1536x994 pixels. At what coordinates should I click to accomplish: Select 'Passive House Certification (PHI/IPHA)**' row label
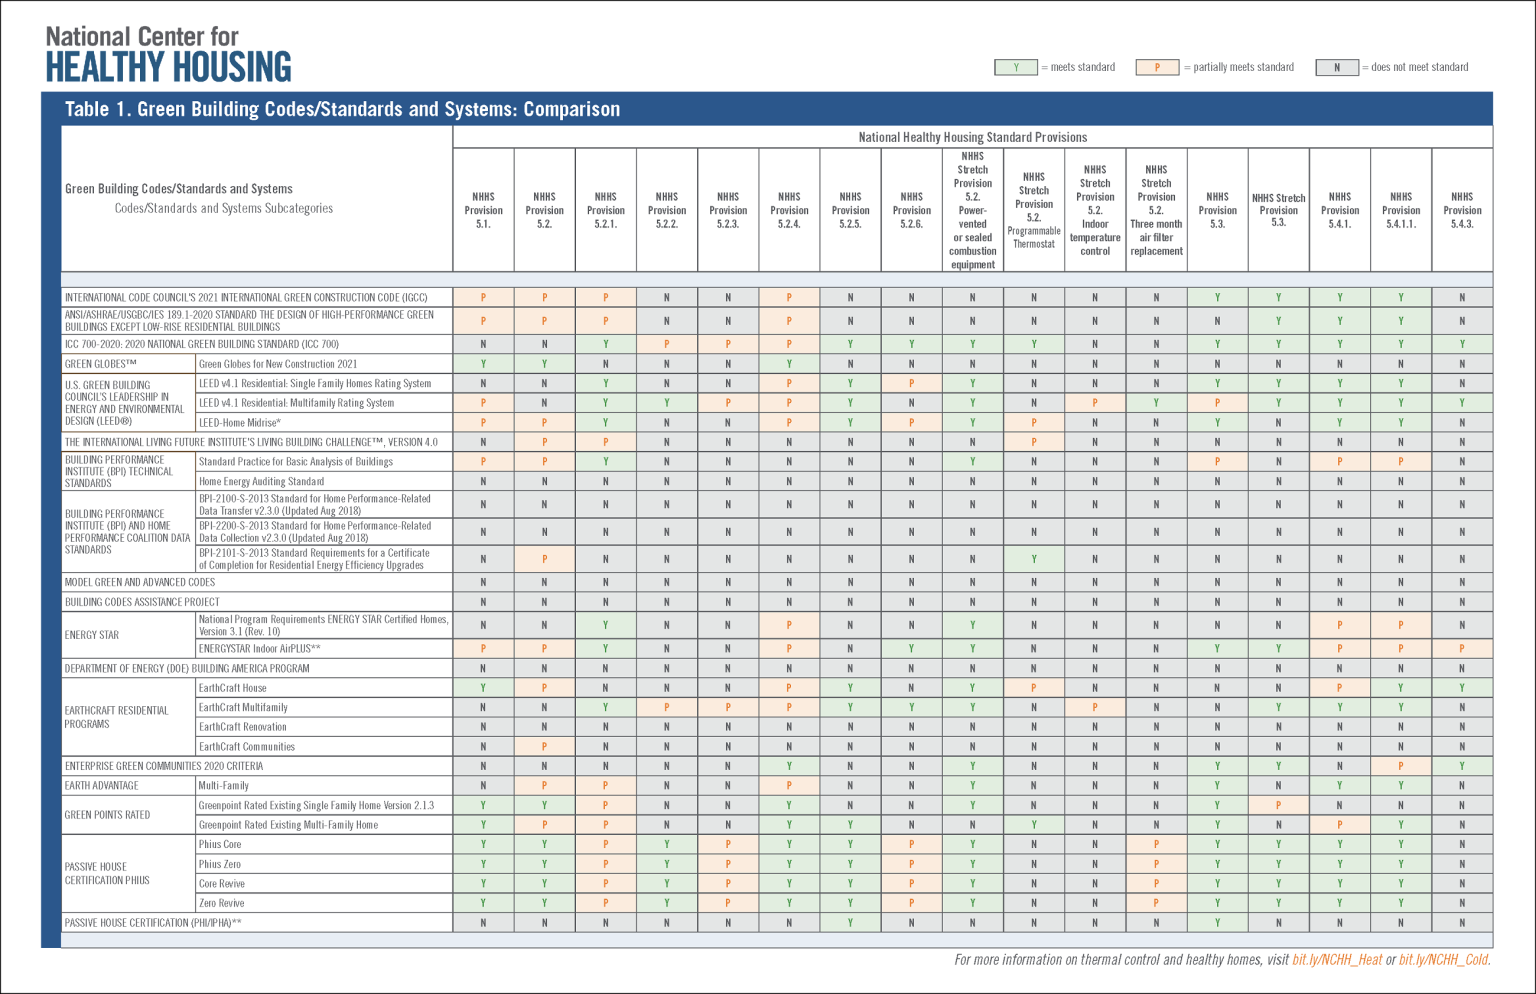pos(153,923)
